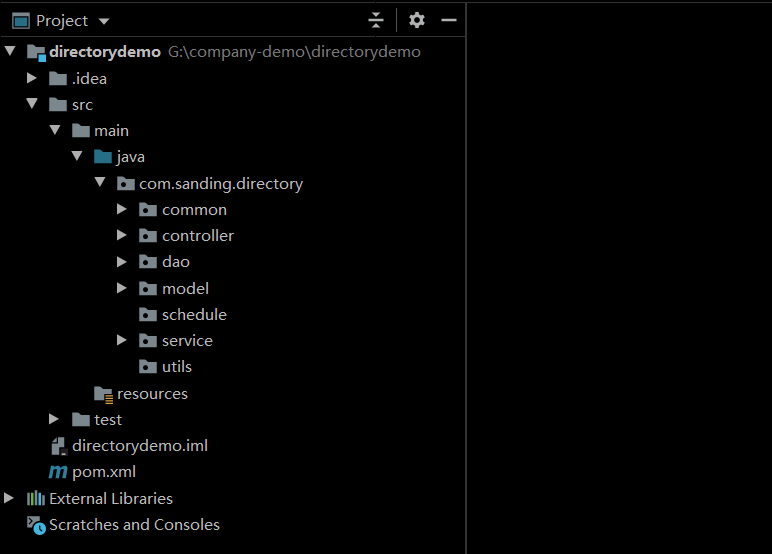Select the utils package label
The width and height of the screenshot is (772, 554).
coord(177,367)
